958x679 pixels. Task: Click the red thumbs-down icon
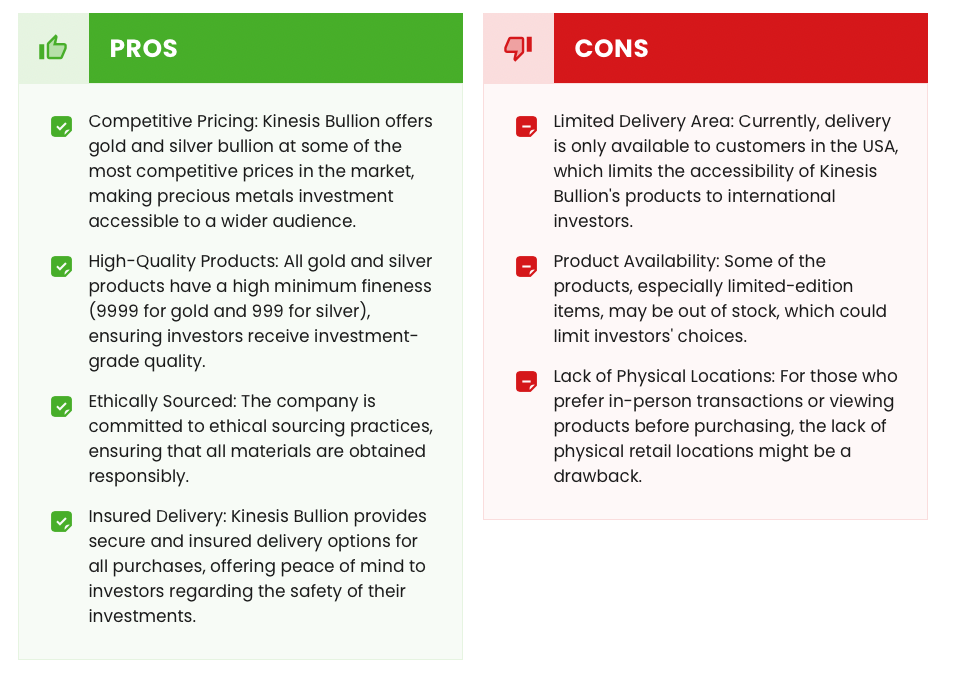[518, 48]
